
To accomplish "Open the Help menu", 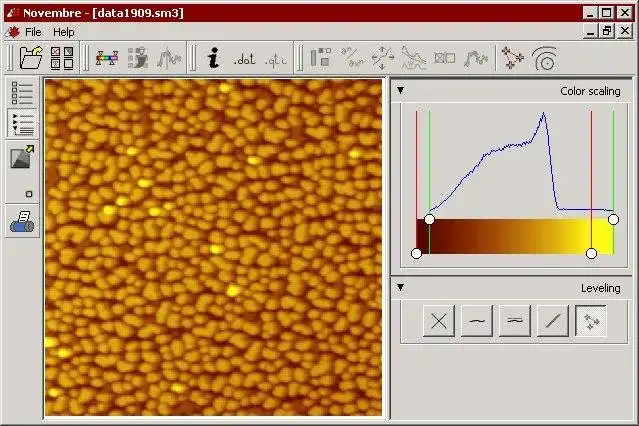I will [64, 32].
